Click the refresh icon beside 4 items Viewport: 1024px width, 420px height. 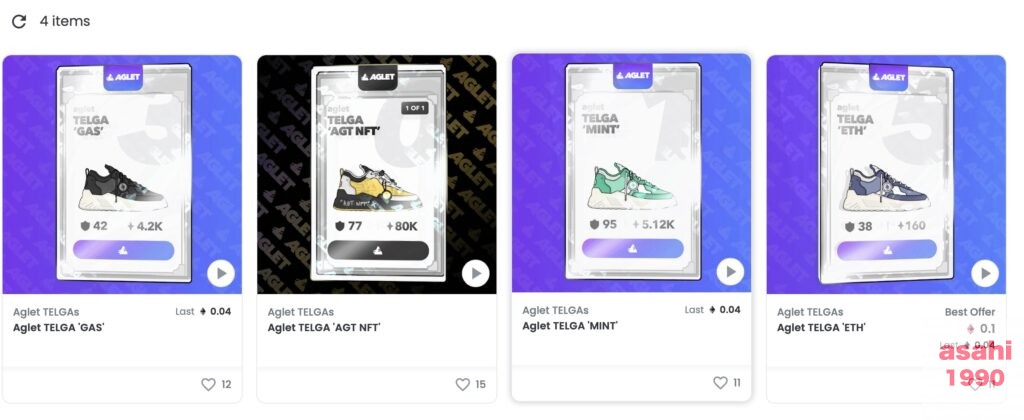tap(19, 22)
